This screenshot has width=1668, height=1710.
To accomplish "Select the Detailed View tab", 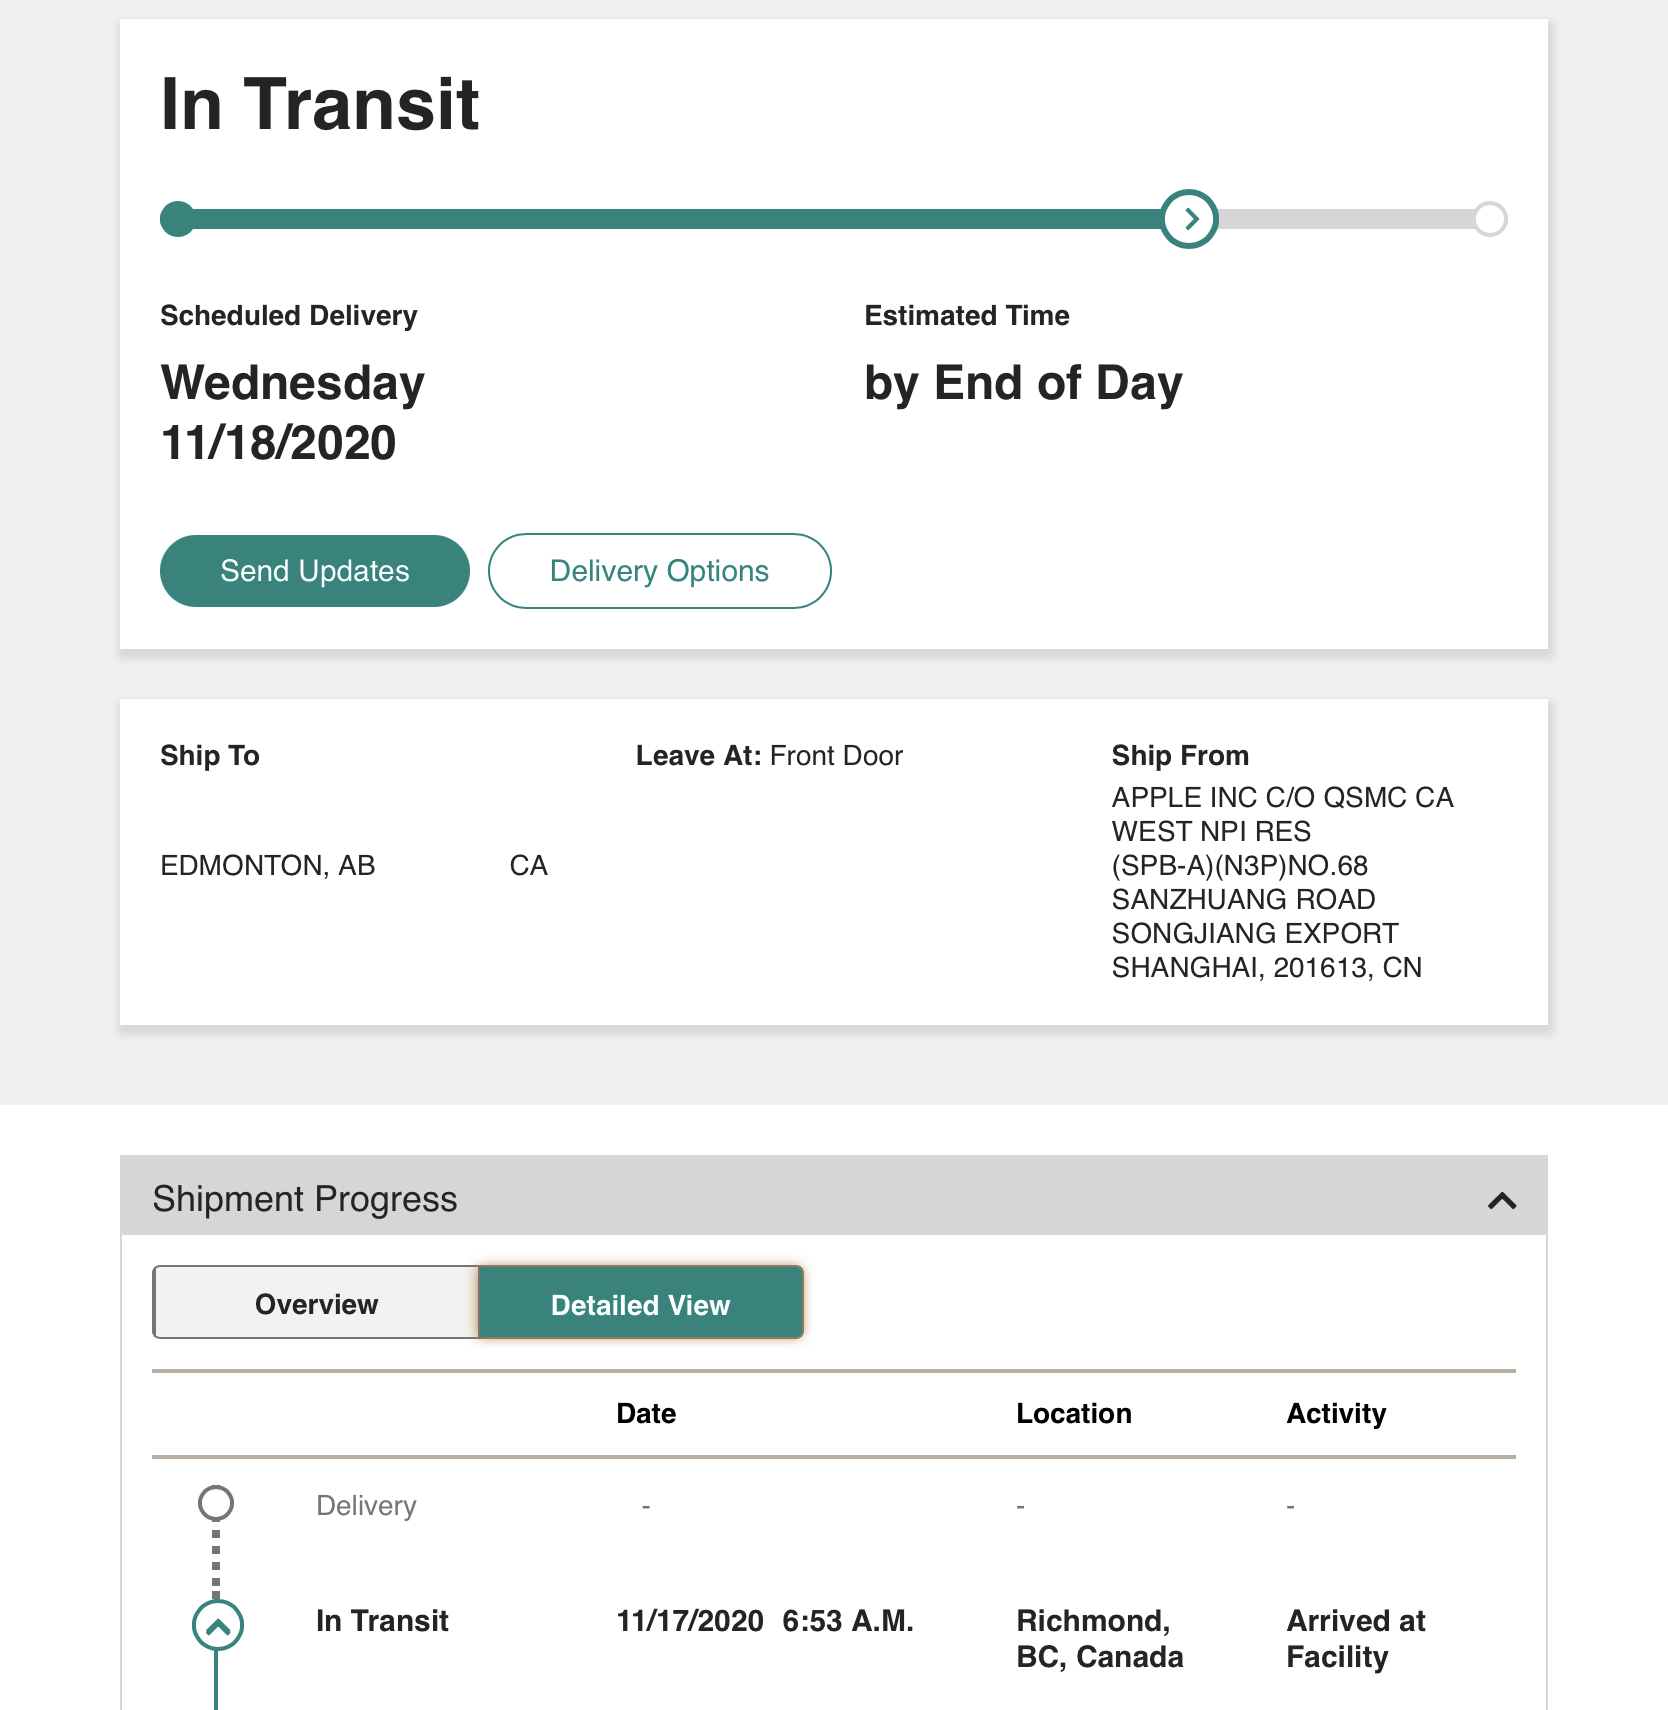I will pos(641,1303).
